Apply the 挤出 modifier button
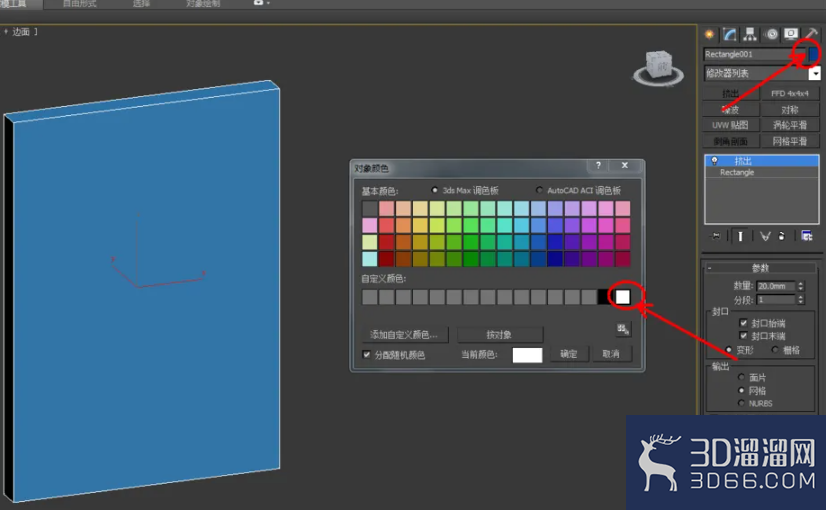The image size is (826, 510). coord(730,93)
